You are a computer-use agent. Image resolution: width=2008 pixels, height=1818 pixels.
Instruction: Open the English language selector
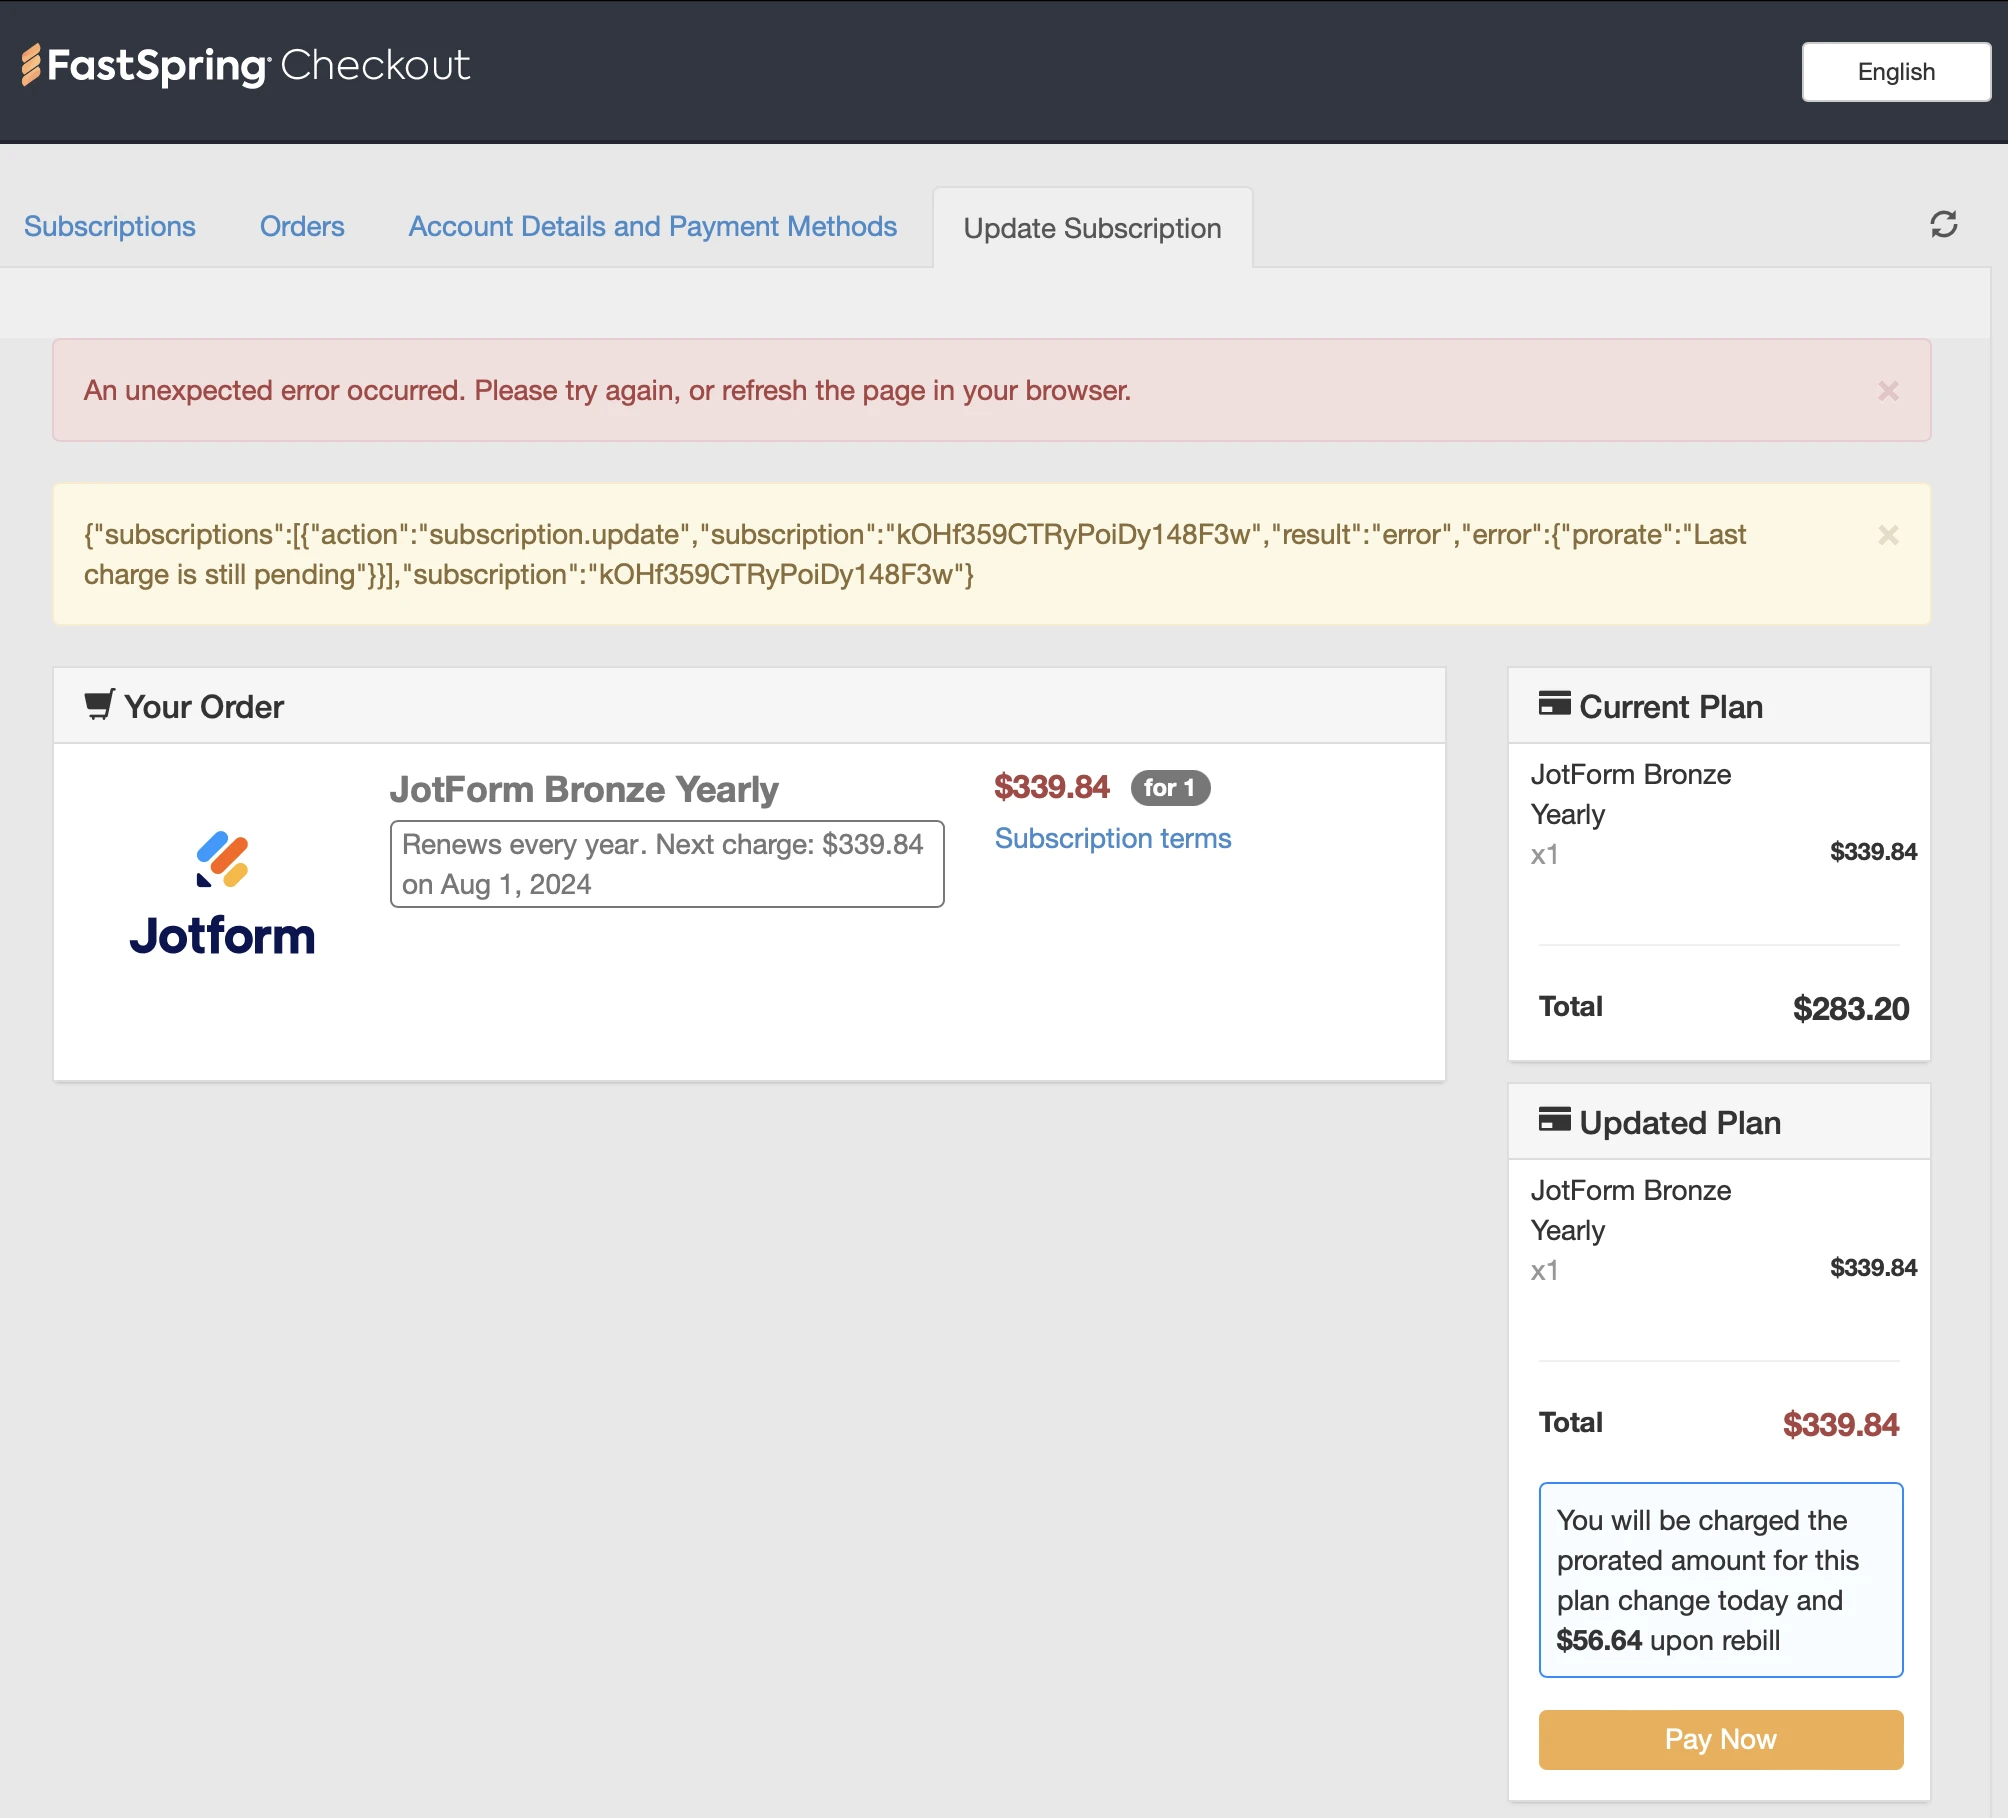coord(1895,71)
